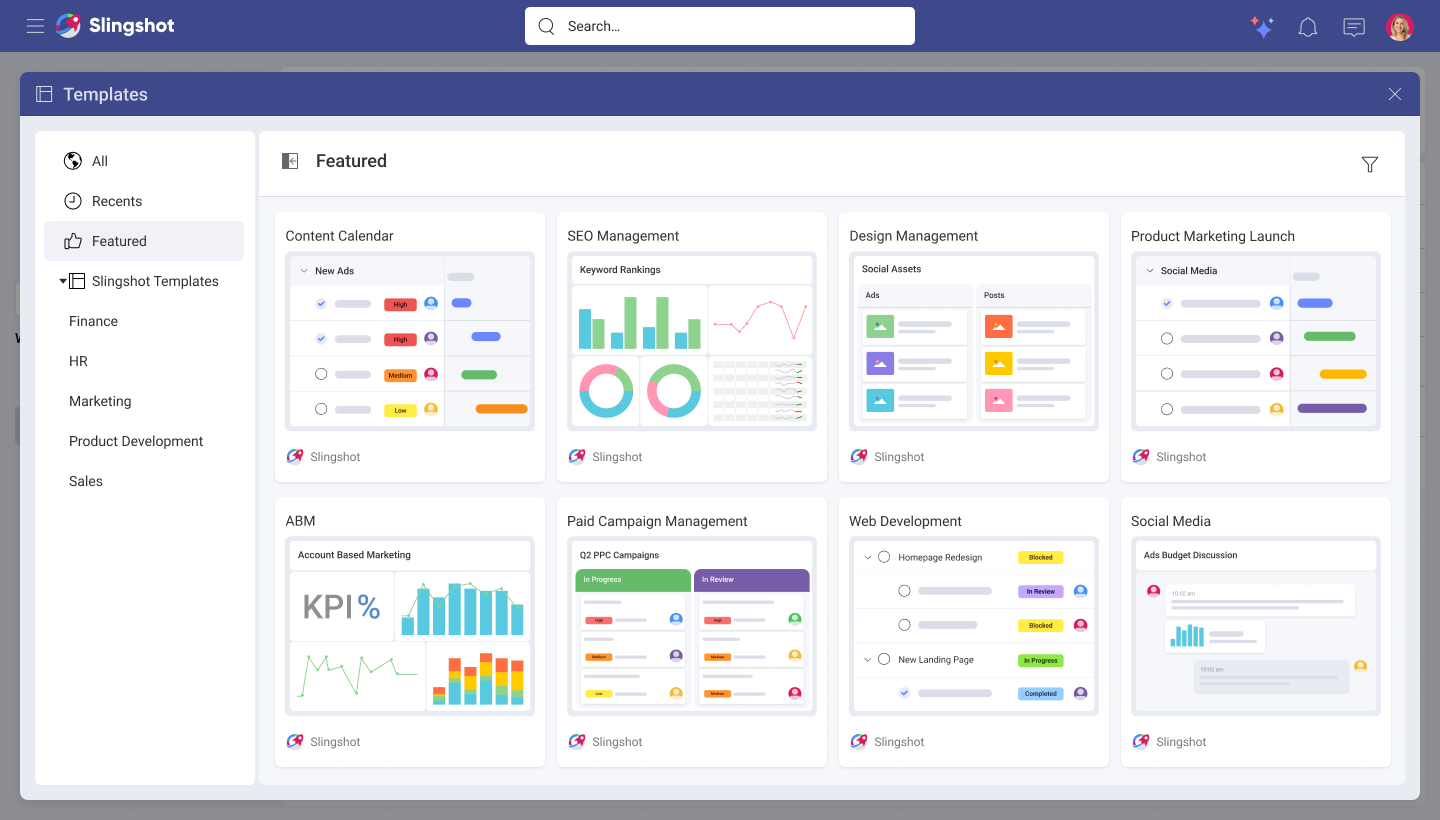Screen dimensions: 1440x820
Task: Open the templates filter funnel
Action: point(1370,164)
